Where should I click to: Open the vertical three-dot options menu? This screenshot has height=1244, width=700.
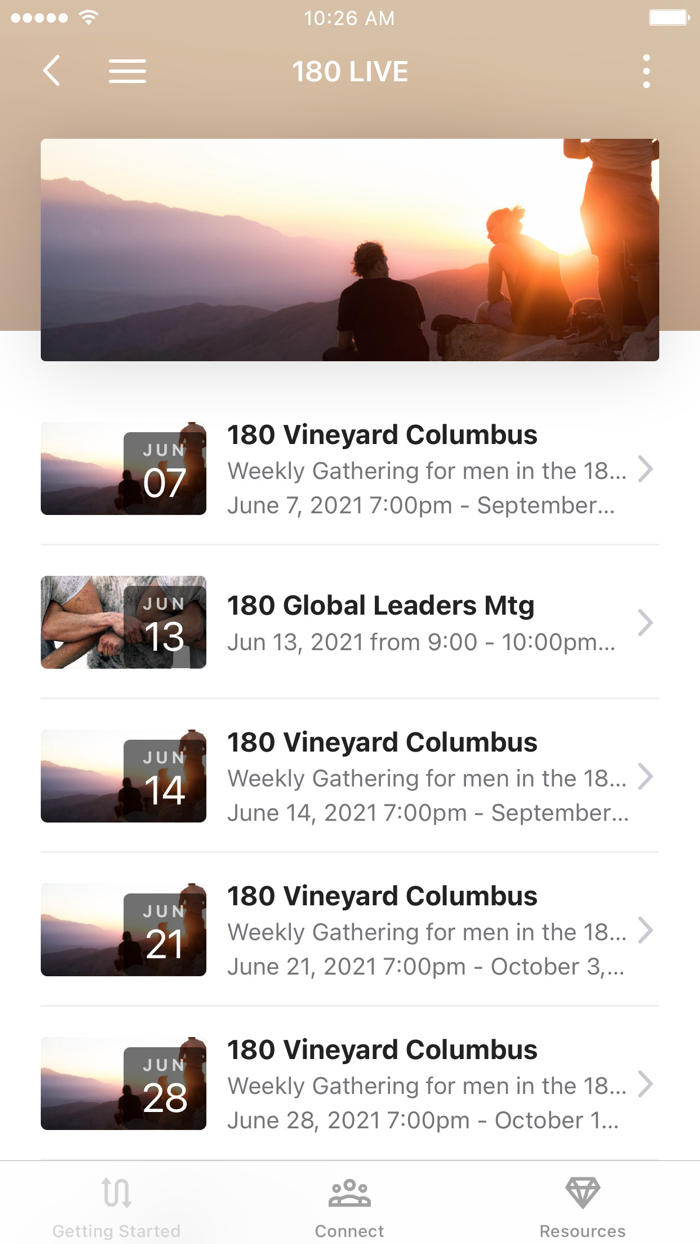(x=646, y=71)
